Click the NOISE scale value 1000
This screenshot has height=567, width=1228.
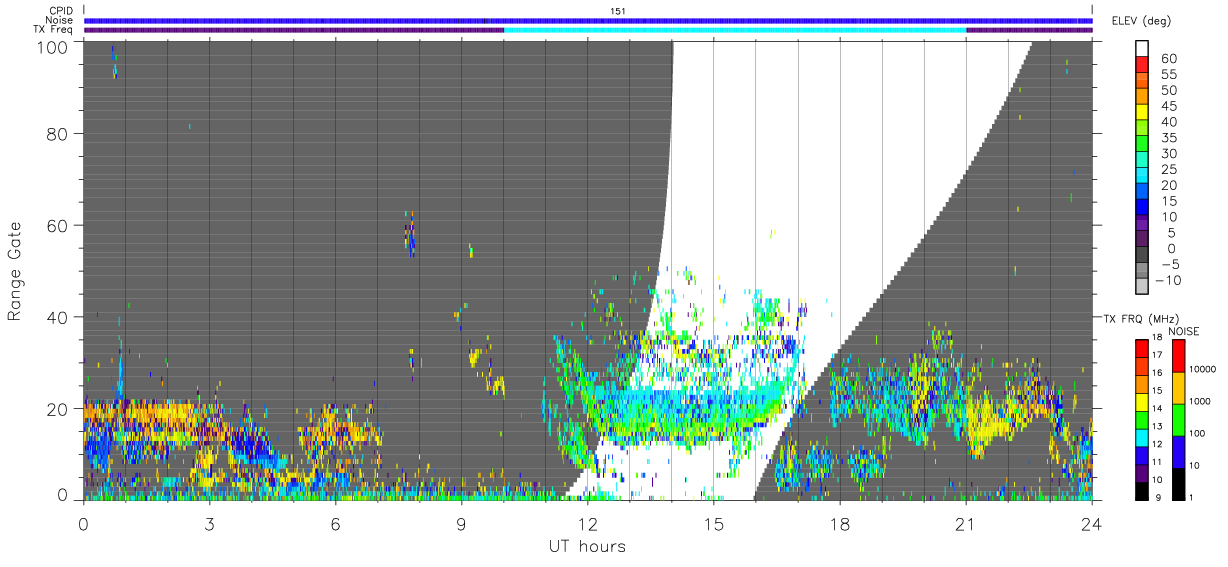coord(1199,401)
